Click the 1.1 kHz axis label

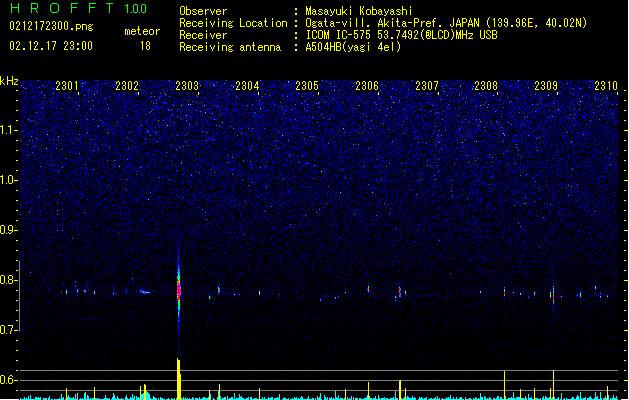point(8,130)
